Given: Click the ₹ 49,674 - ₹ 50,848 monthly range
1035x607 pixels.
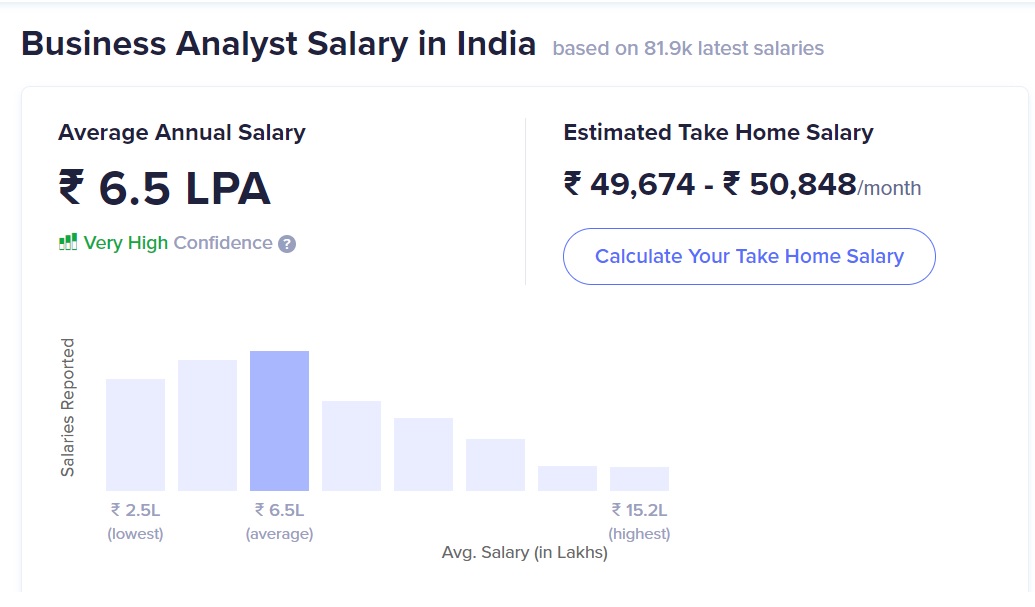Looking at the screenshot, I should point(710,185).
